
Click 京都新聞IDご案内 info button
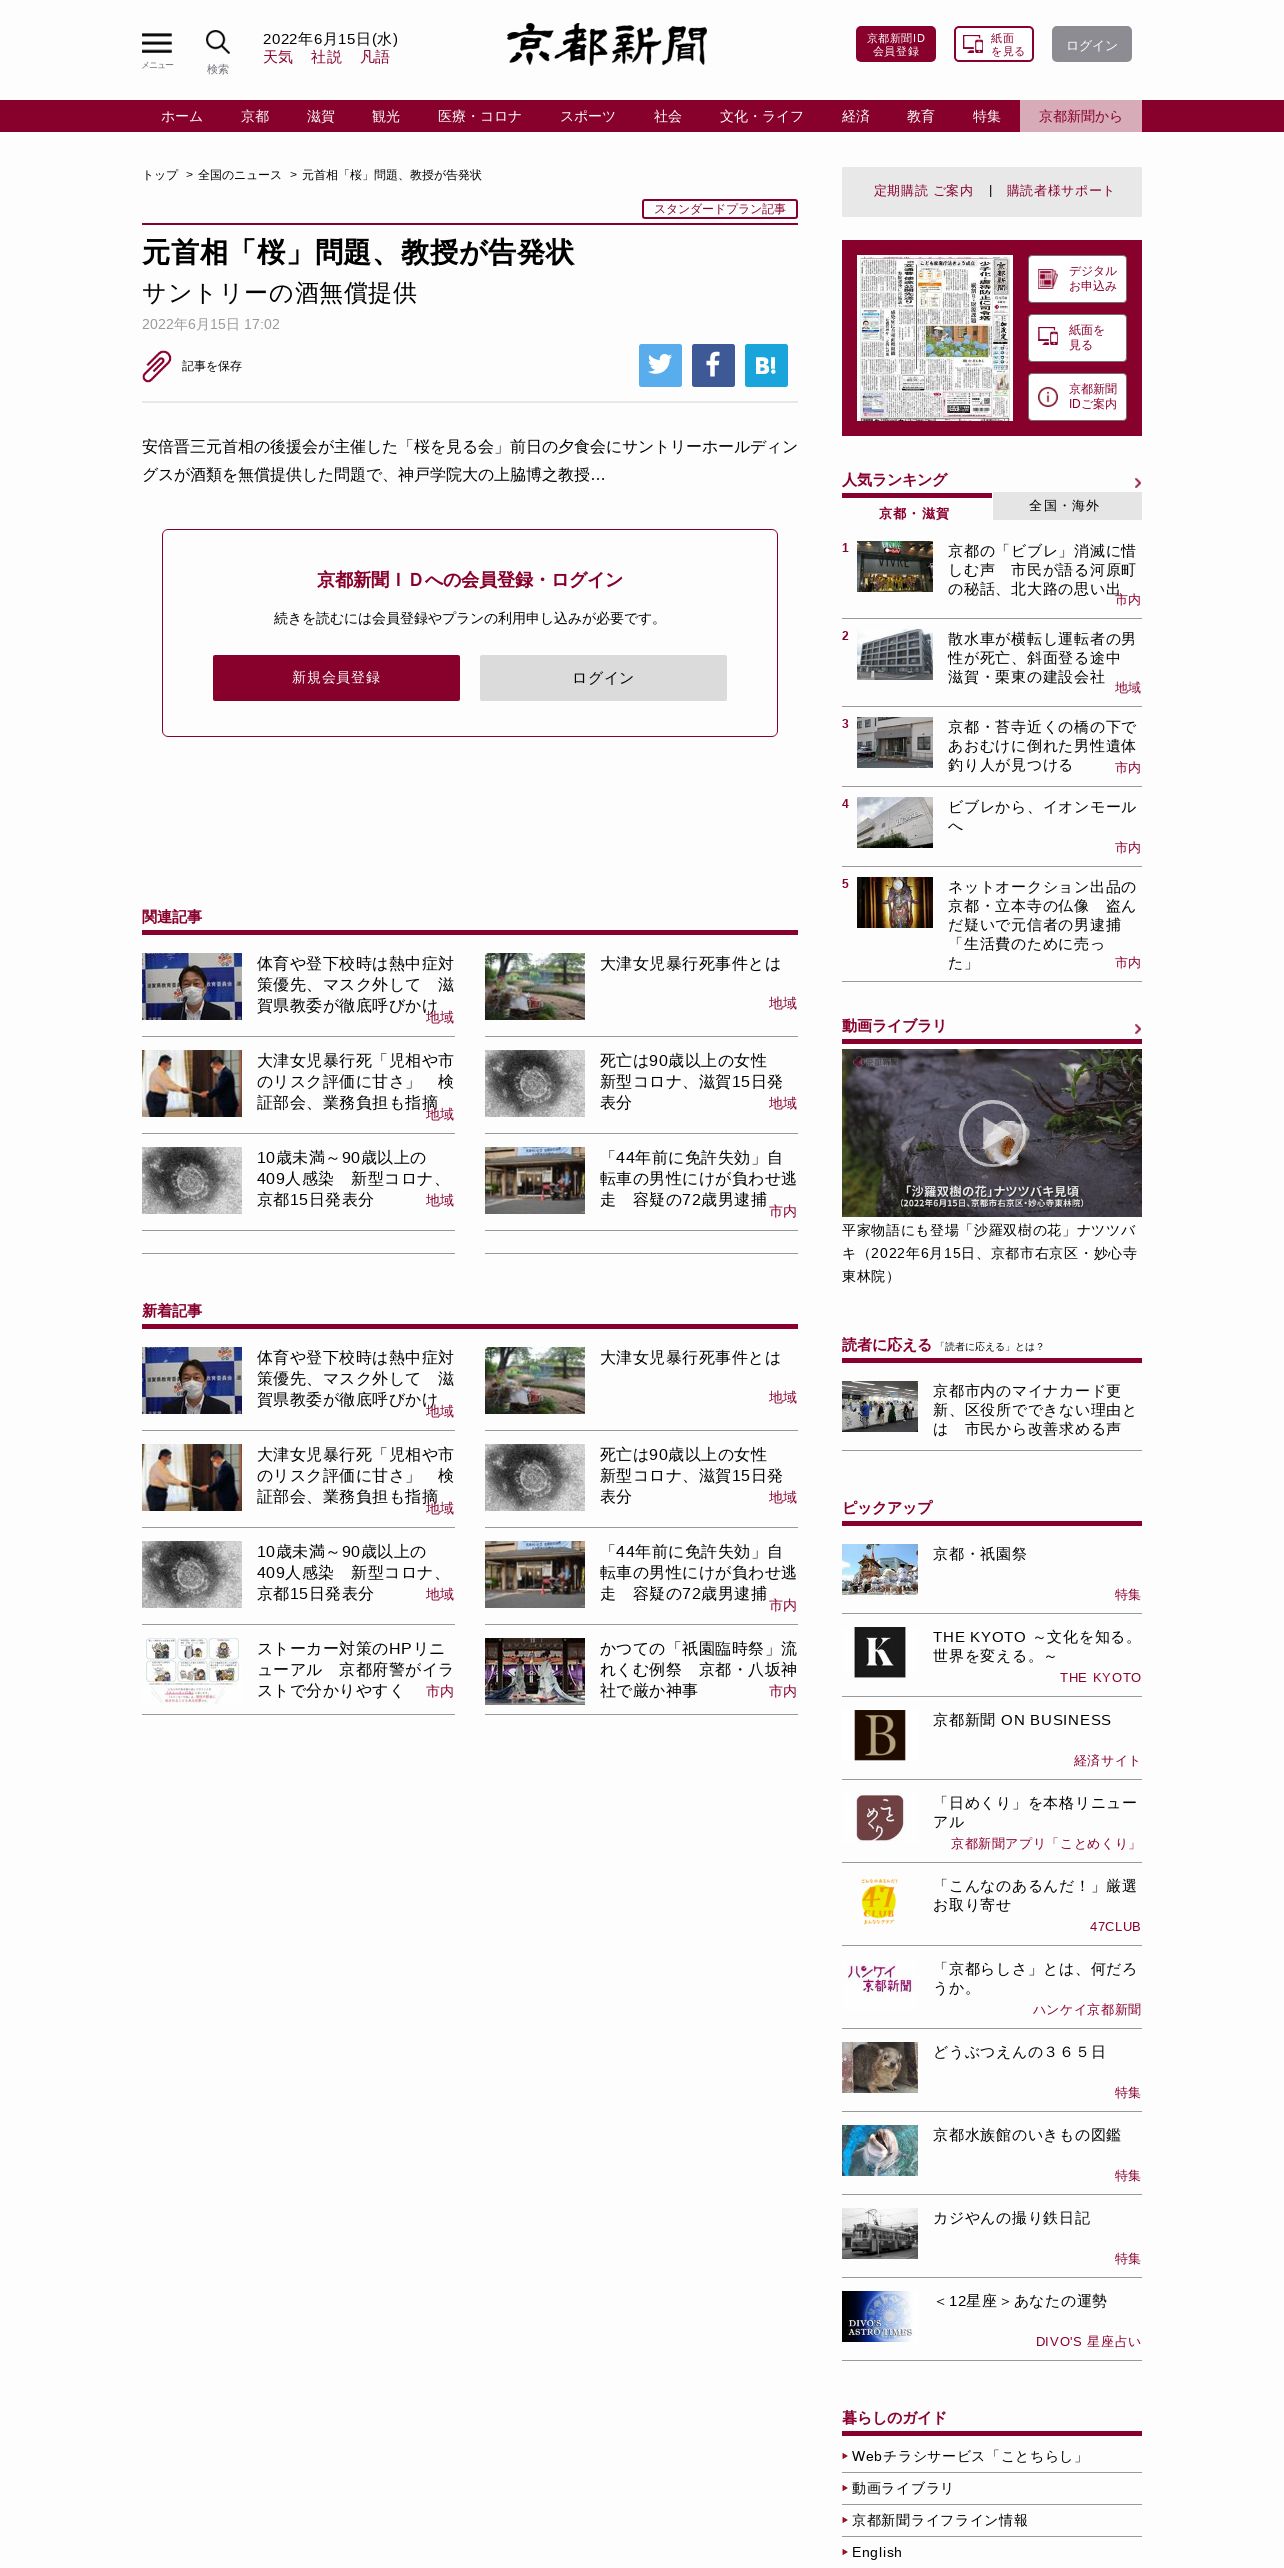1077,397
